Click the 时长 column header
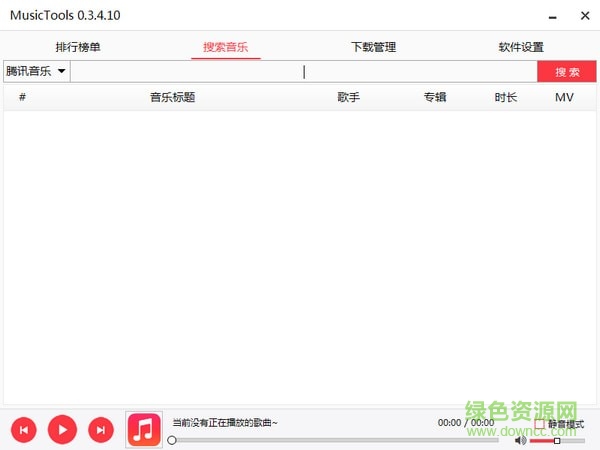Viewport: 600px width, 450px height. click(506, 97)
